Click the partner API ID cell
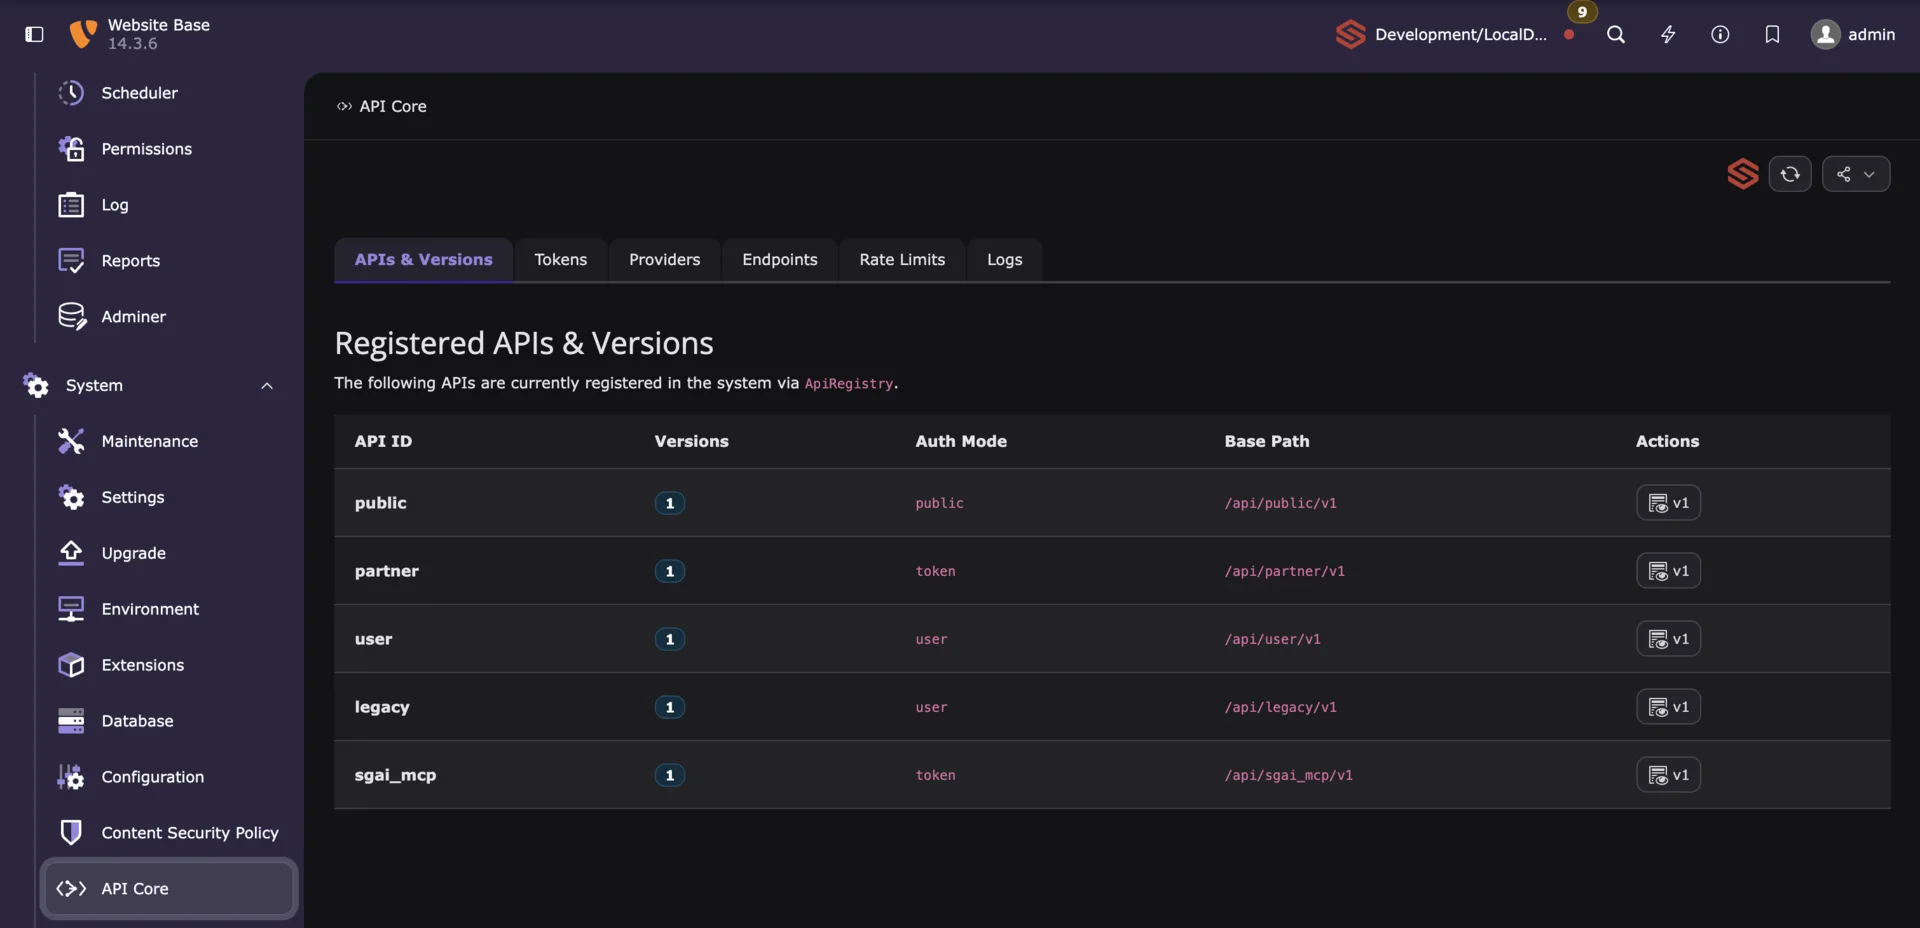The image size is (1920, 928). pyautogui.click(x=387, y=571)
